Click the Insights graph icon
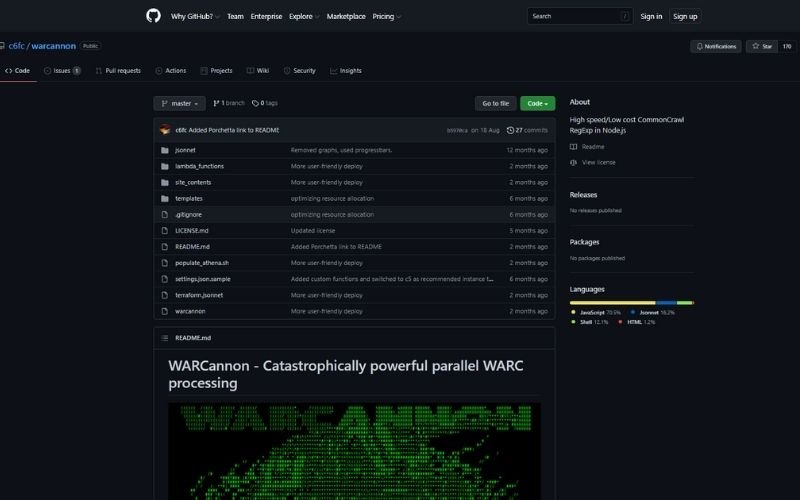800x500 pixels. coord(333,70)
